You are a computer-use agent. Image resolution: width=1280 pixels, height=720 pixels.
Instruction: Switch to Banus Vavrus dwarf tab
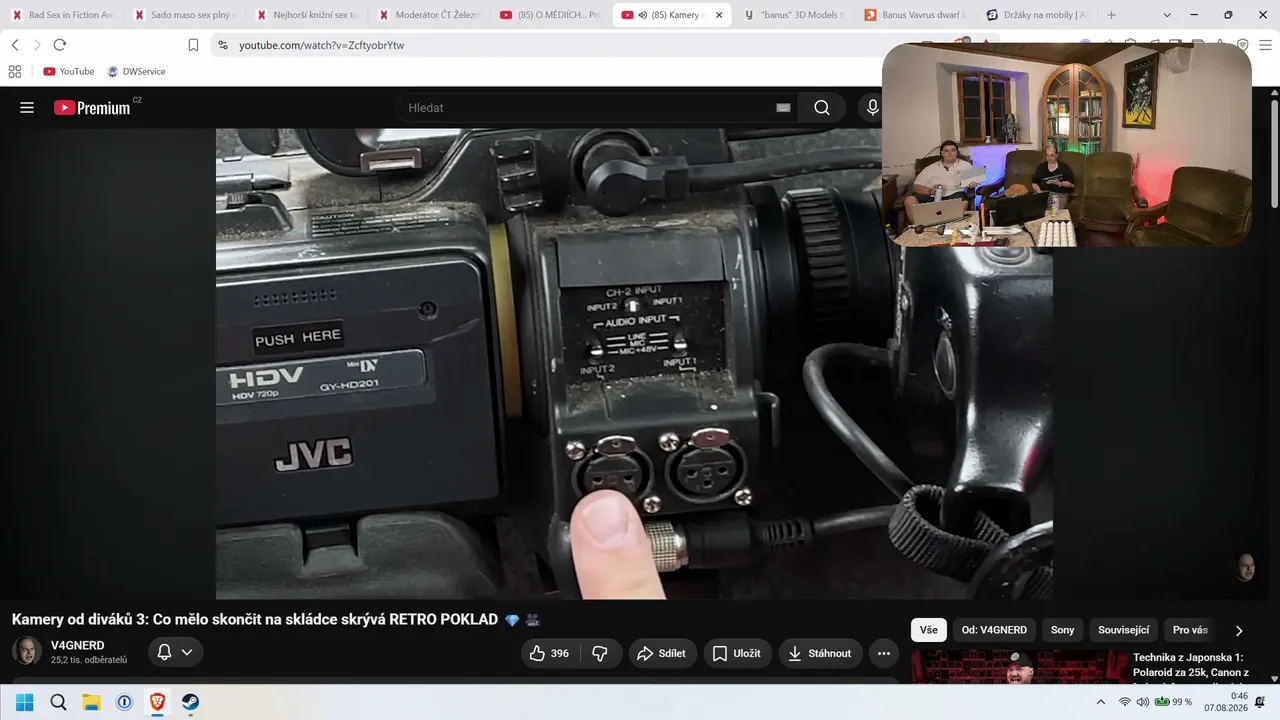(916, 15)
